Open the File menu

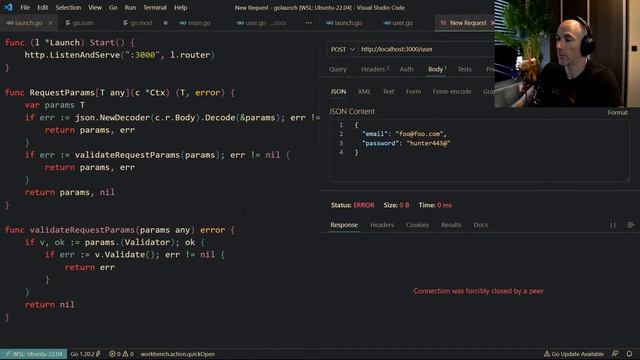(x=25, y=7)
